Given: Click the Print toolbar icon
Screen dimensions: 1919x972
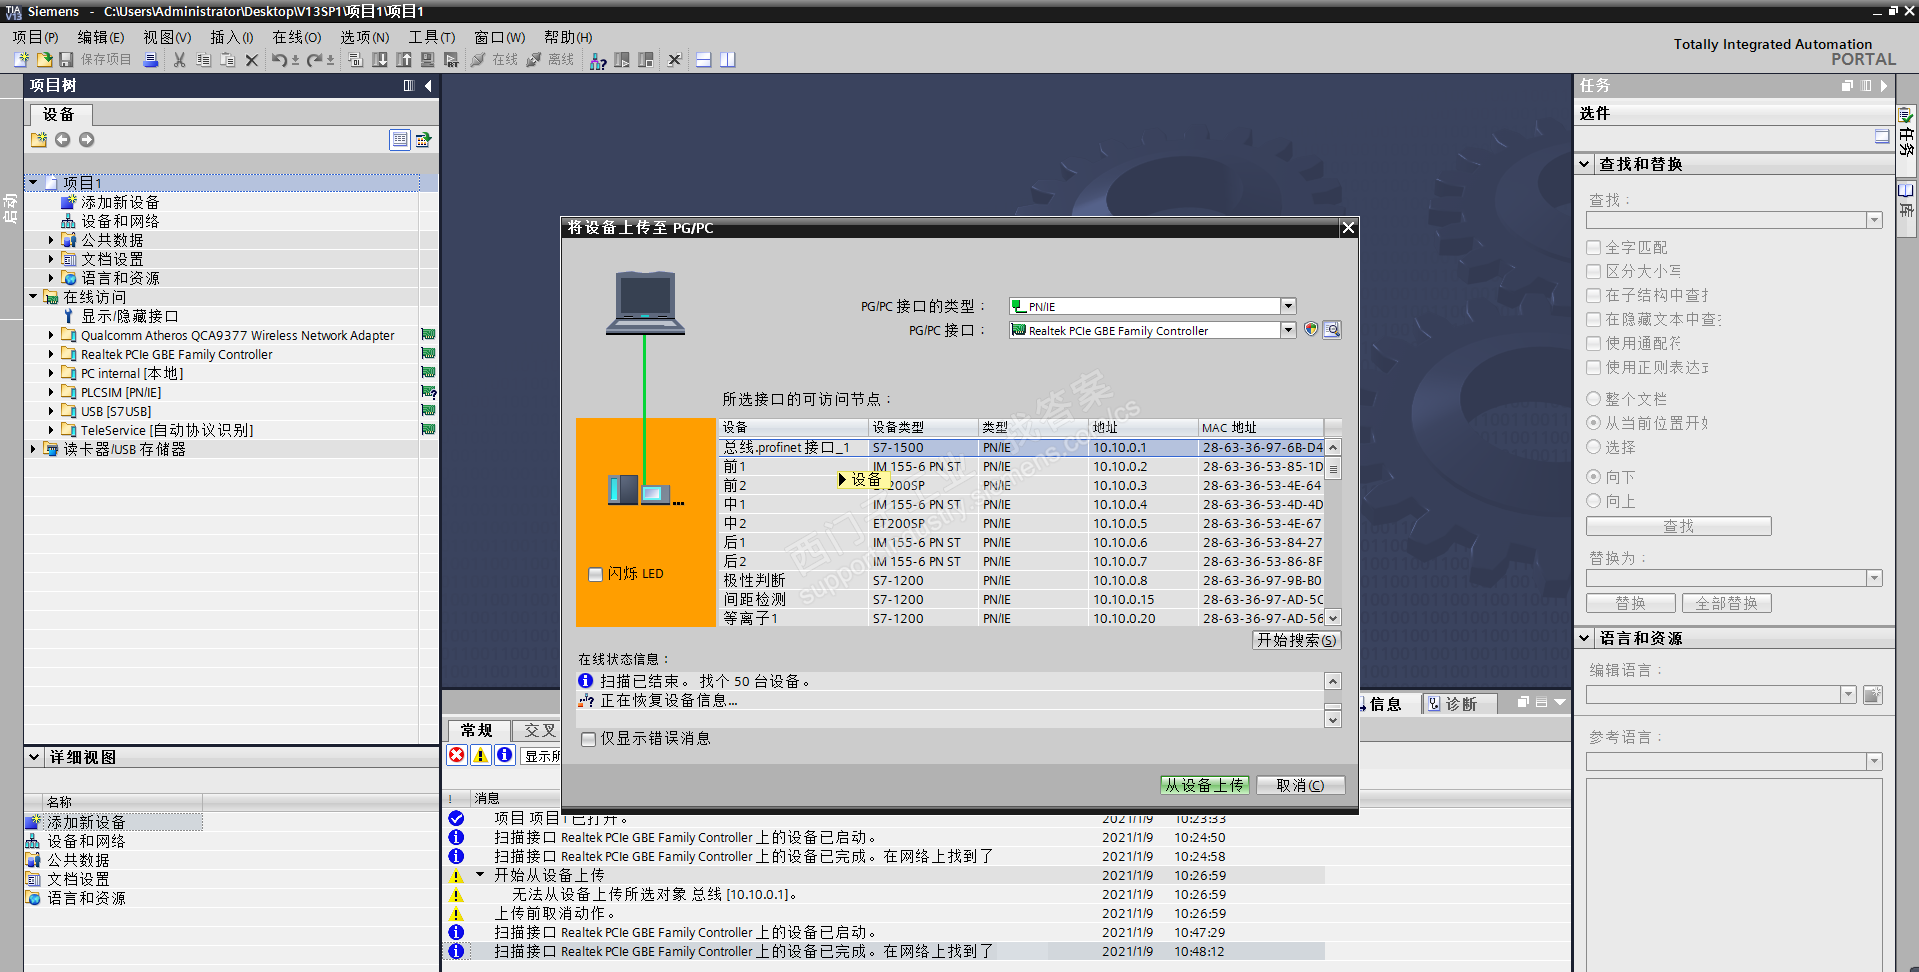Looking at the screenshot, I should coord(151,60).
